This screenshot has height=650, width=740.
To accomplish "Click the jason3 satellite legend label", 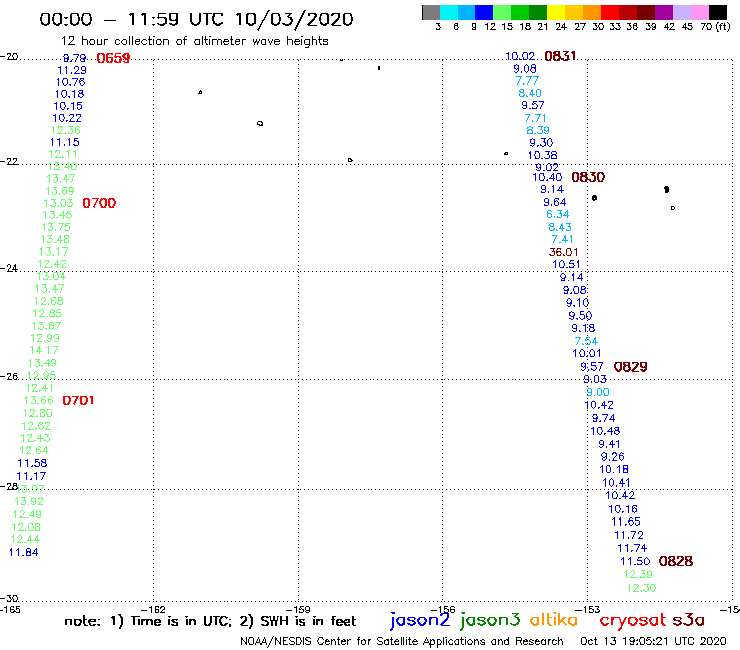I will (x=490, y=620).
